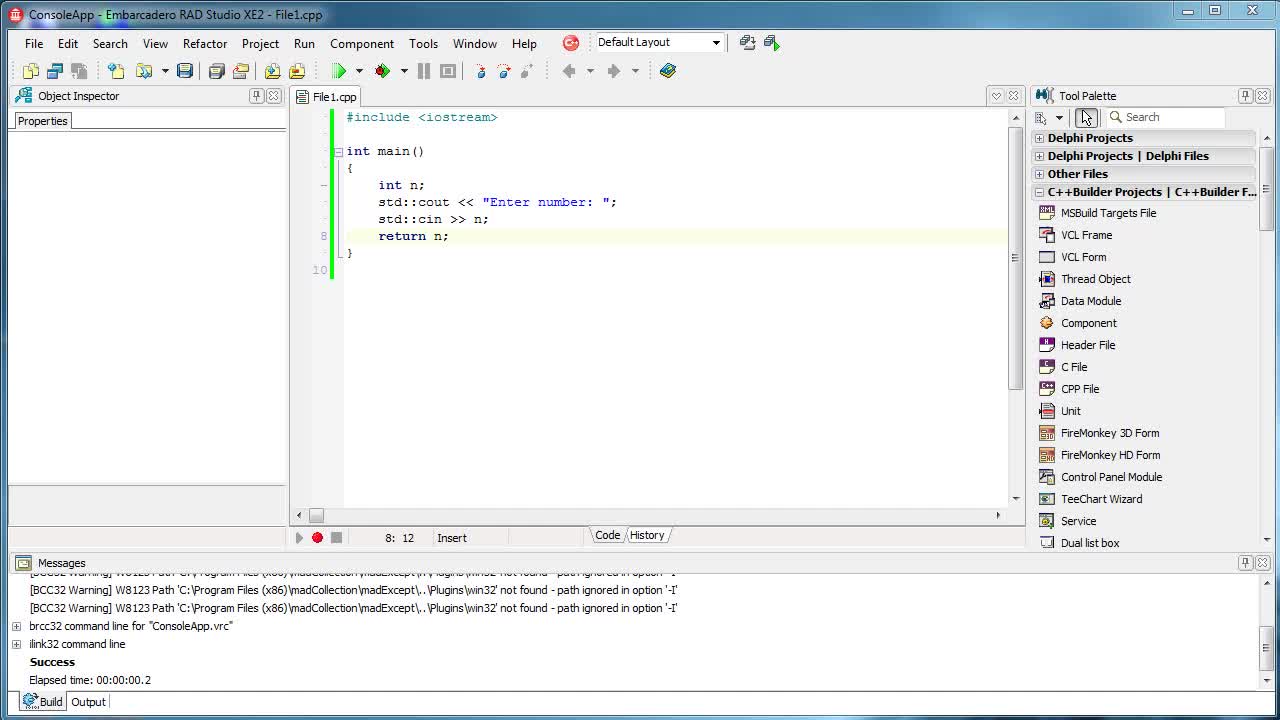Screen dimensions: 1280x720
Task: Click the Help contents book icon
Action: (668, 71)
